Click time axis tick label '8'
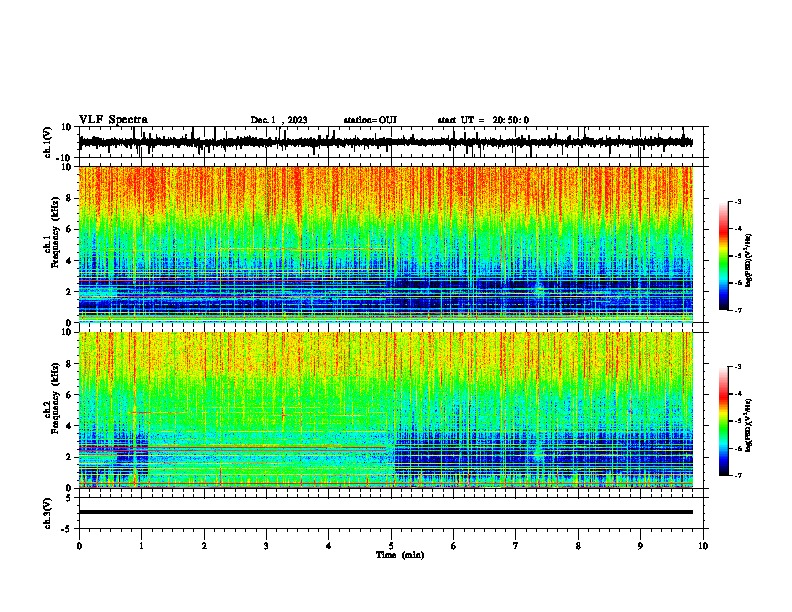 coord(578,546)
